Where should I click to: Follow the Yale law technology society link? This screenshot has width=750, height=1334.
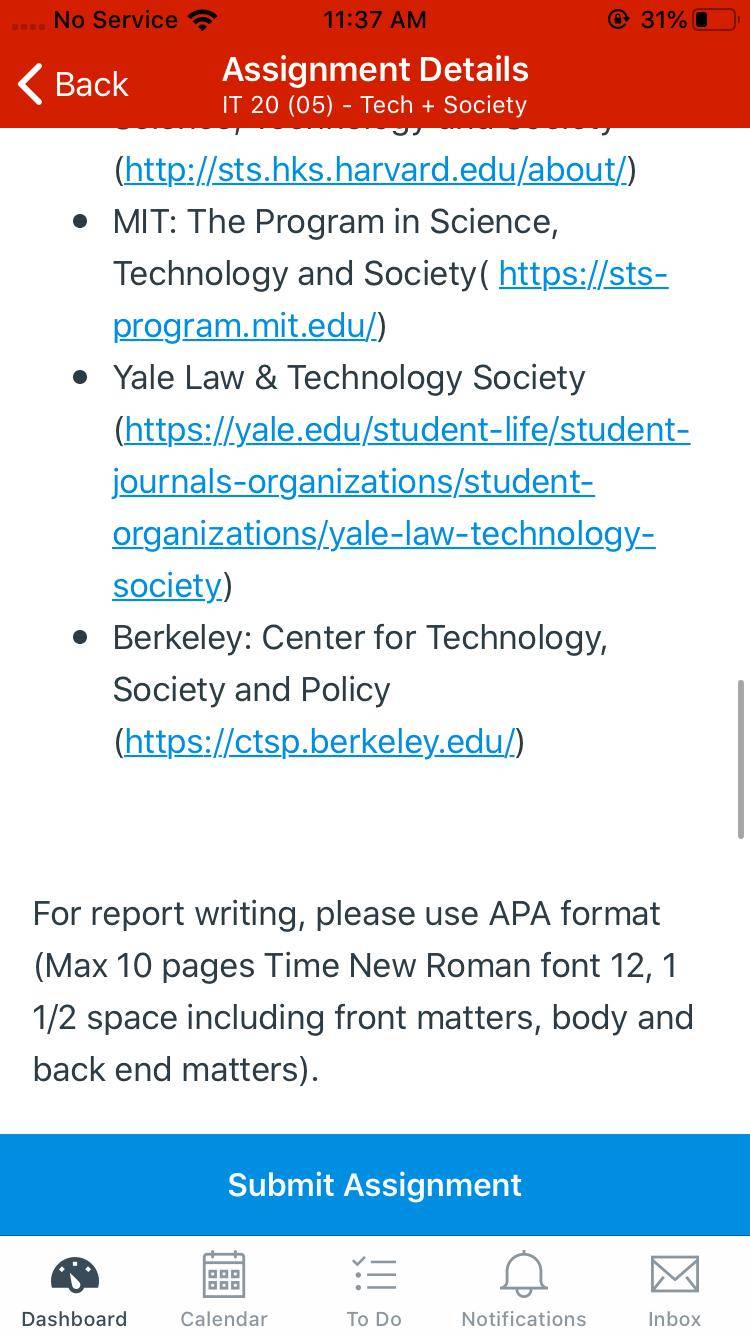coord(401,507)
